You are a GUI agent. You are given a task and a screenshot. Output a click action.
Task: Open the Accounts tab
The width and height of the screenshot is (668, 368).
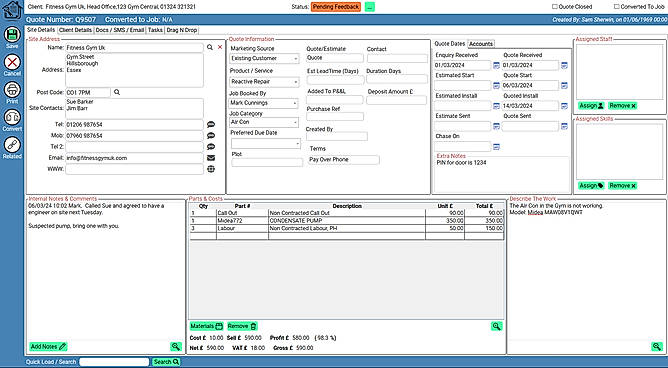point(481,44)
